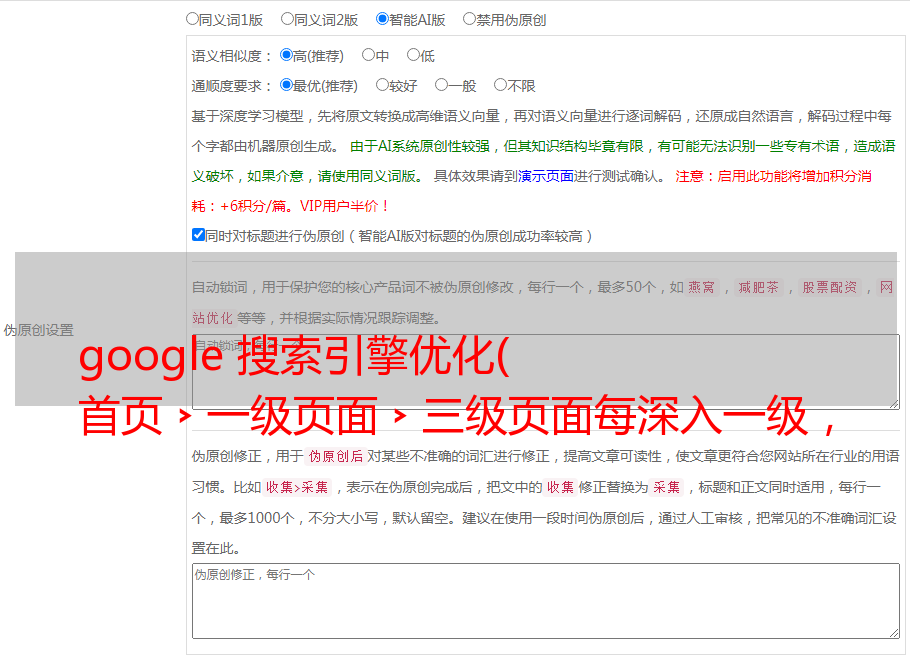Click the 伪原创设置 label
The image size is (911, 658).
[38, 330]
